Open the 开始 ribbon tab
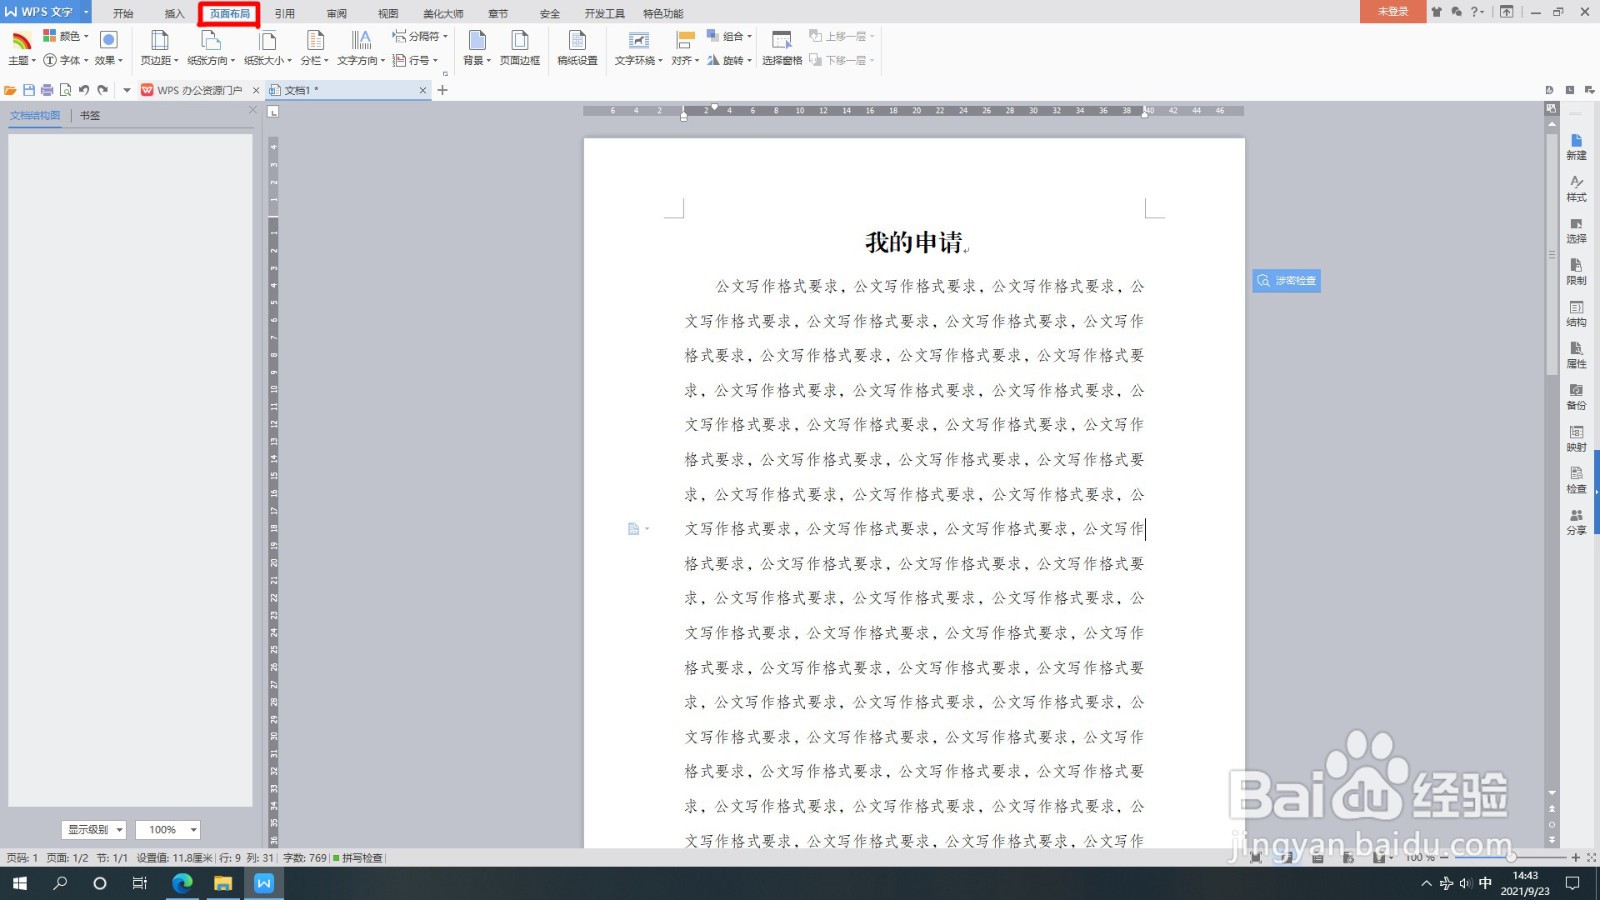The width and height of the screenshot is (1600, 900). pos(123,14)
